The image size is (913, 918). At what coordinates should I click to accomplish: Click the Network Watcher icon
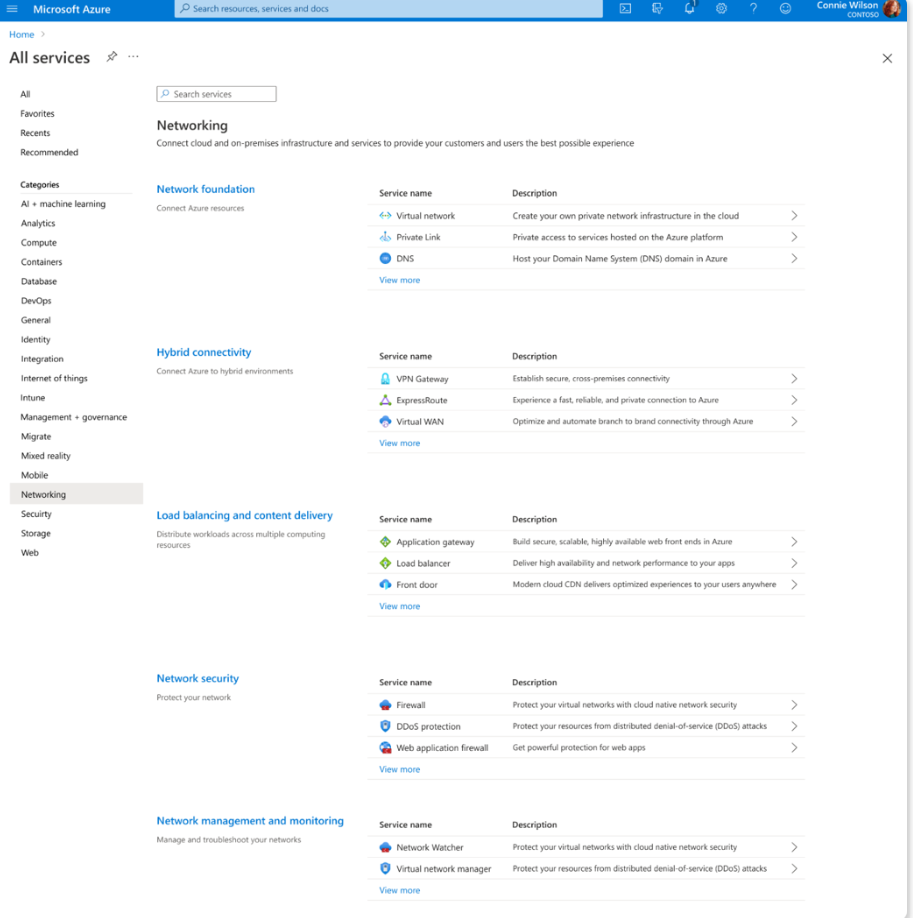coord(385,847)
